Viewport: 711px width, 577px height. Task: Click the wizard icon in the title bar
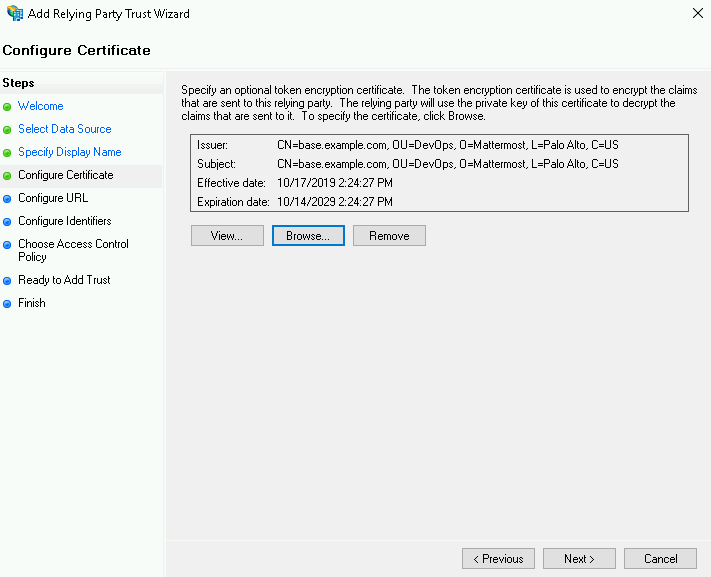pyautogui.click(x=14, y=14)
